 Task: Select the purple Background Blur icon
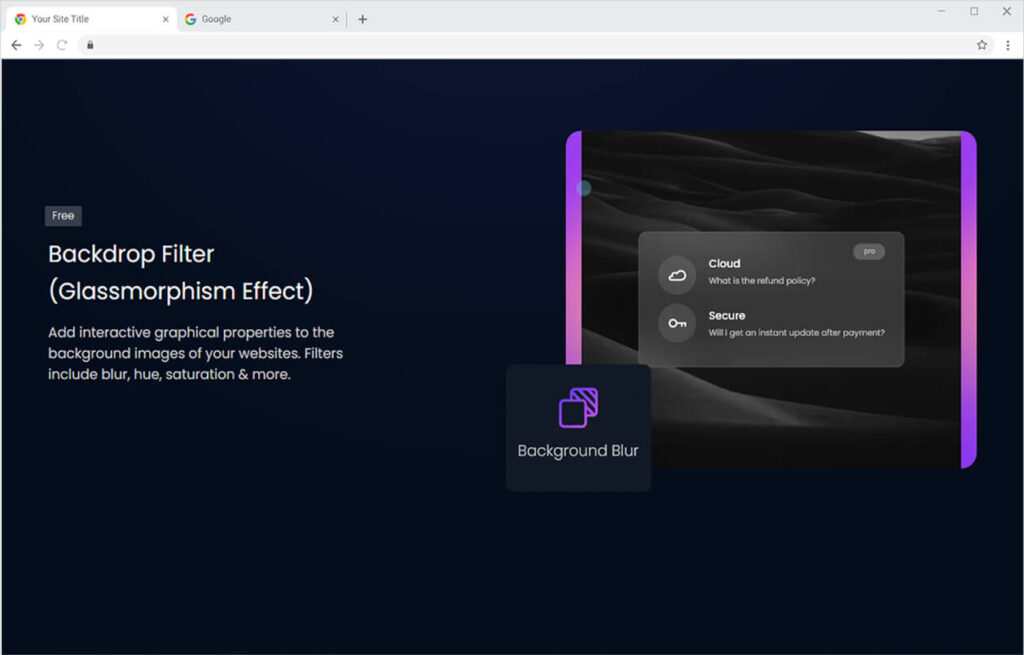pos(578,408)
